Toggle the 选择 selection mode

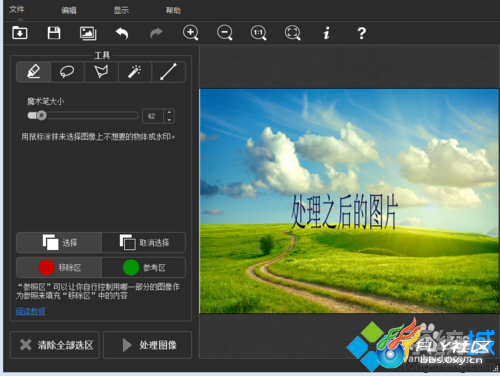pyautogui.click(x=59, y=242)
